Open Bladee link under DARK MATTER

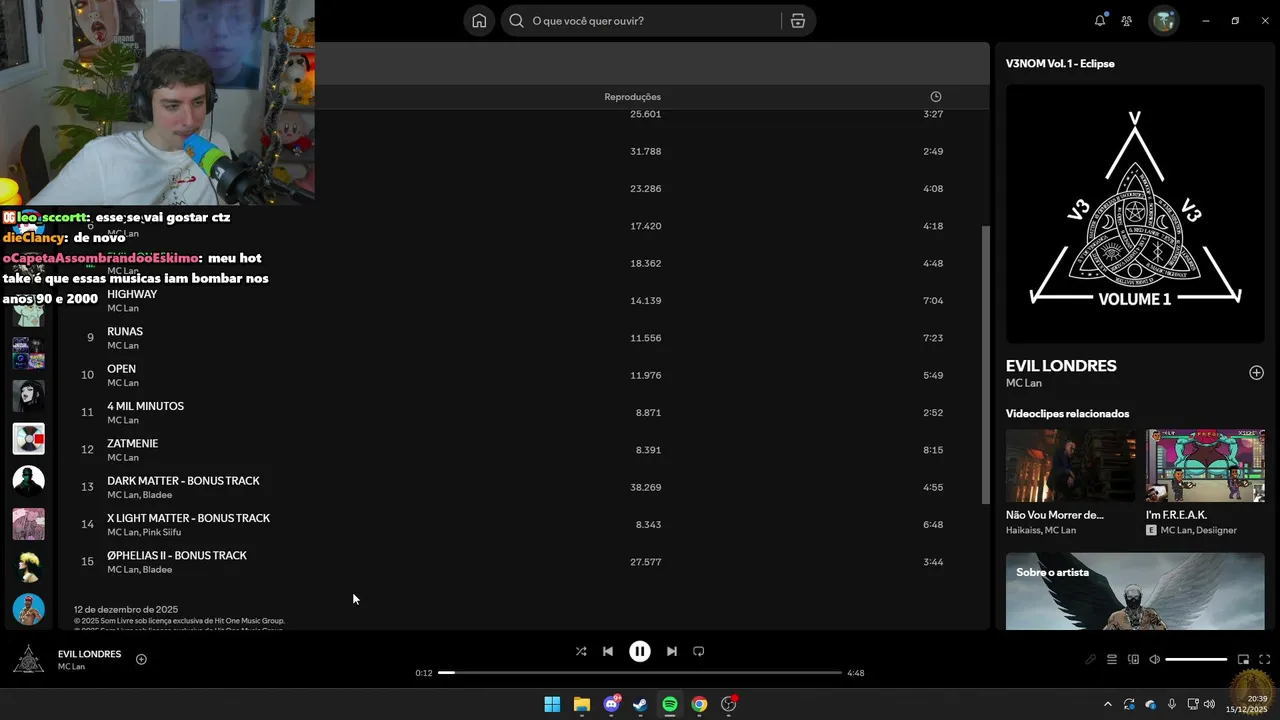(x=157, y=495)
